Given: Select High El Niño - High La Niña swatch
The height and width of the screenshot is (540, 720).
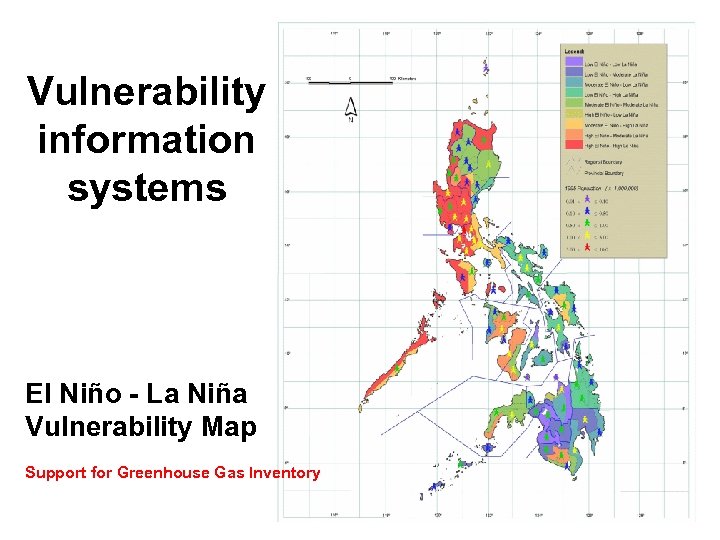Looking at the screenshot, I should coord(574,144).
